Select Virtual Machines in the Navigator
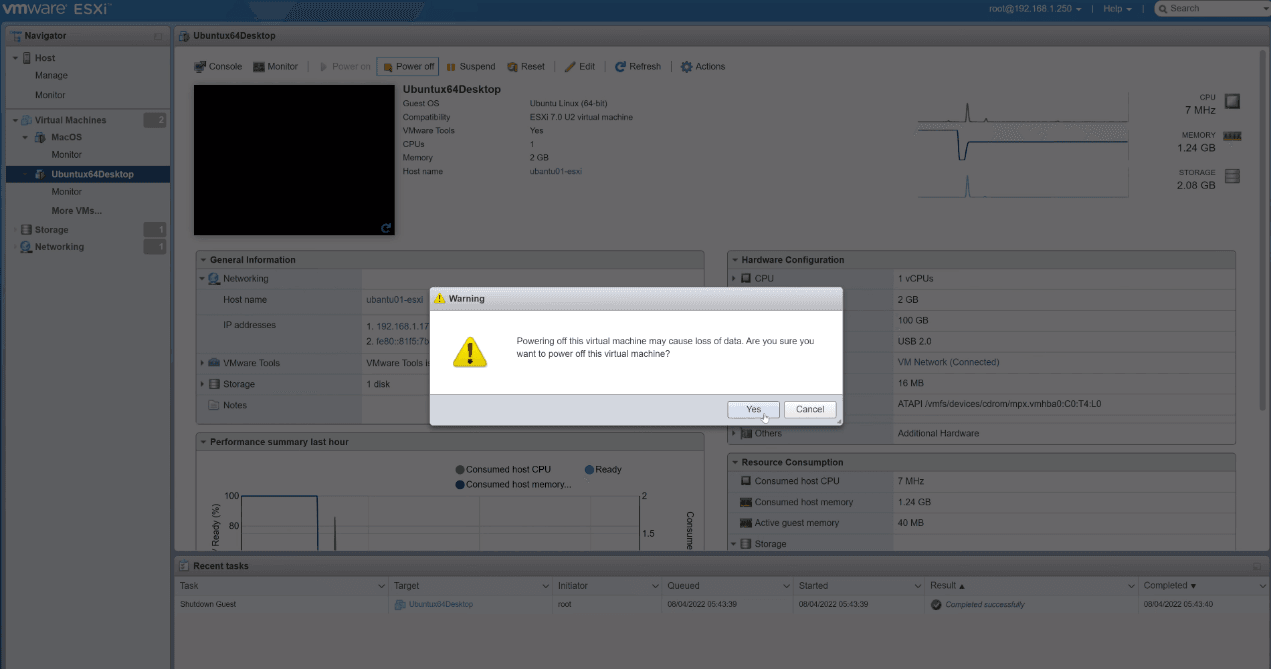This screenshot has width=1271, height=669. tap(70, 120)
